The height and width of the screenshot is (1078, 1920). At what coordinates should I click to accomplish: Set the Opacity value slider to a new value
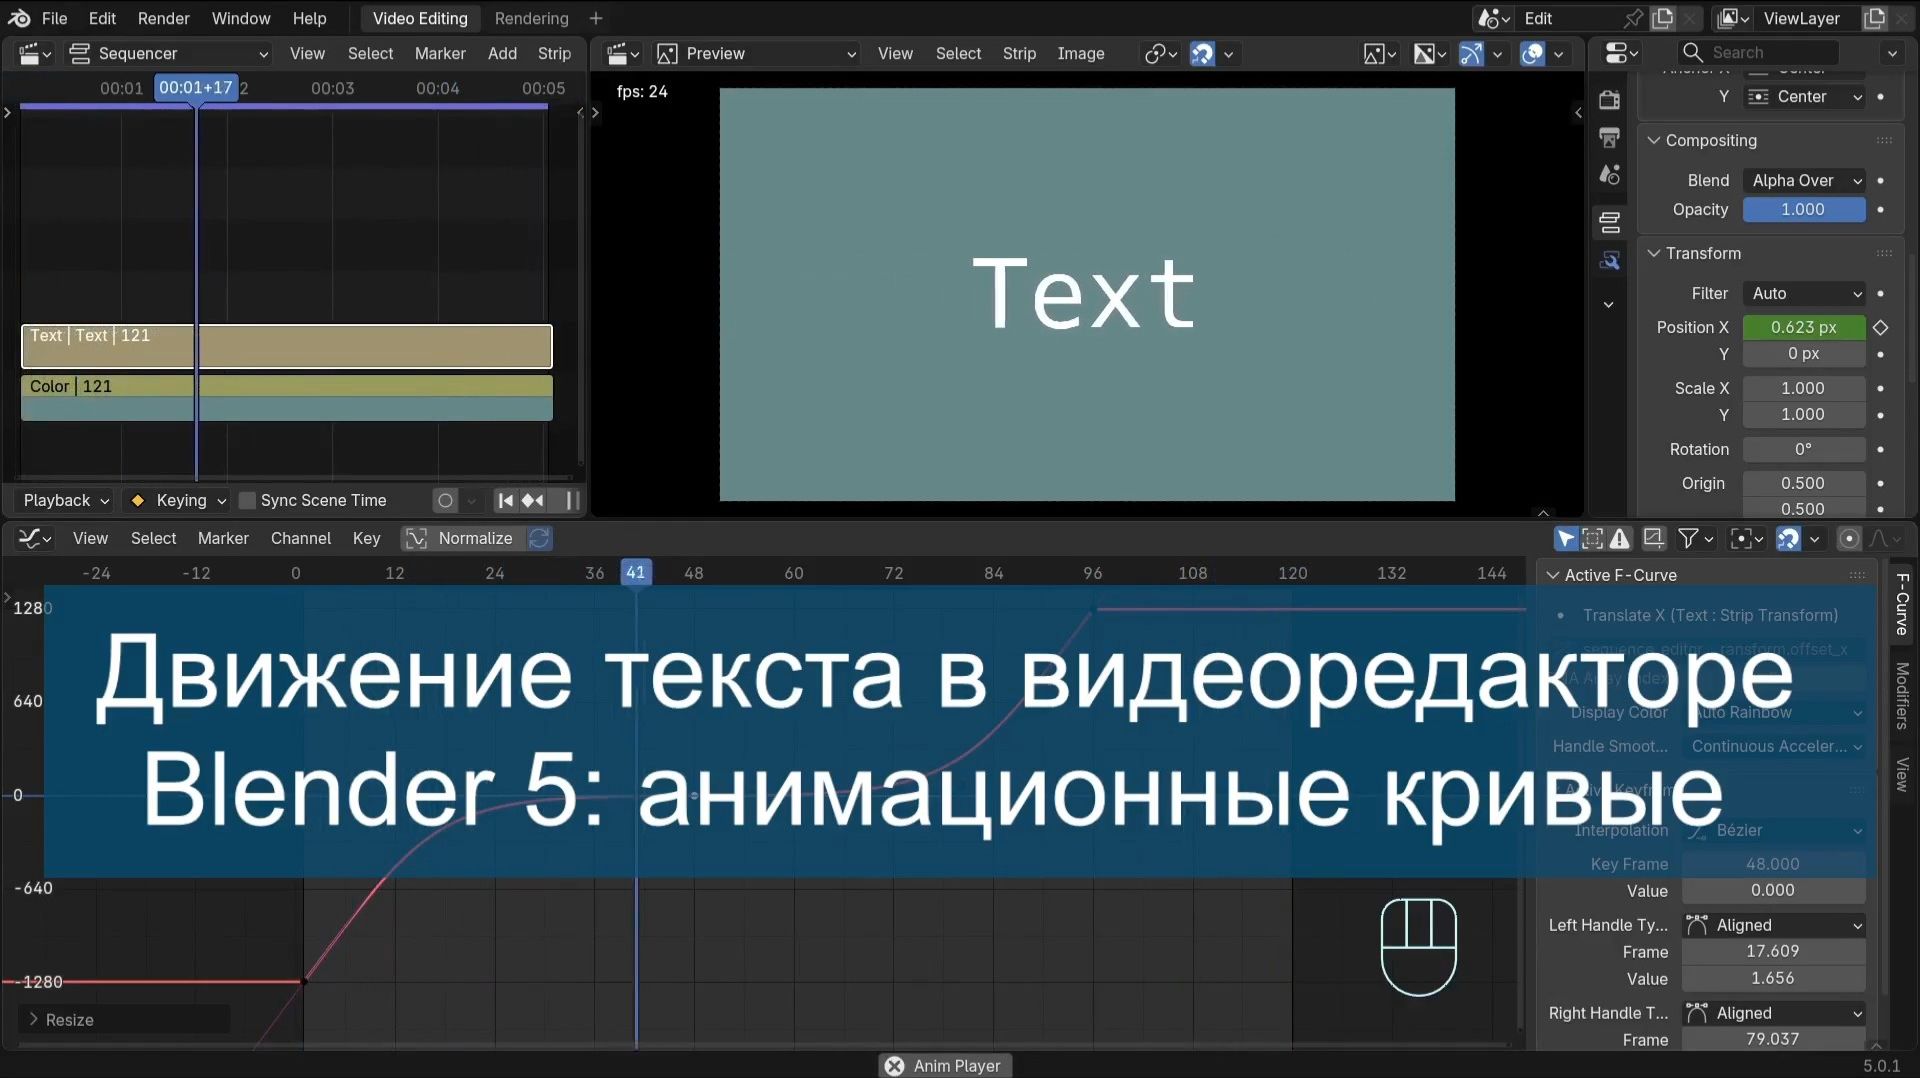pyautogui.click(x=1803, y=209)
